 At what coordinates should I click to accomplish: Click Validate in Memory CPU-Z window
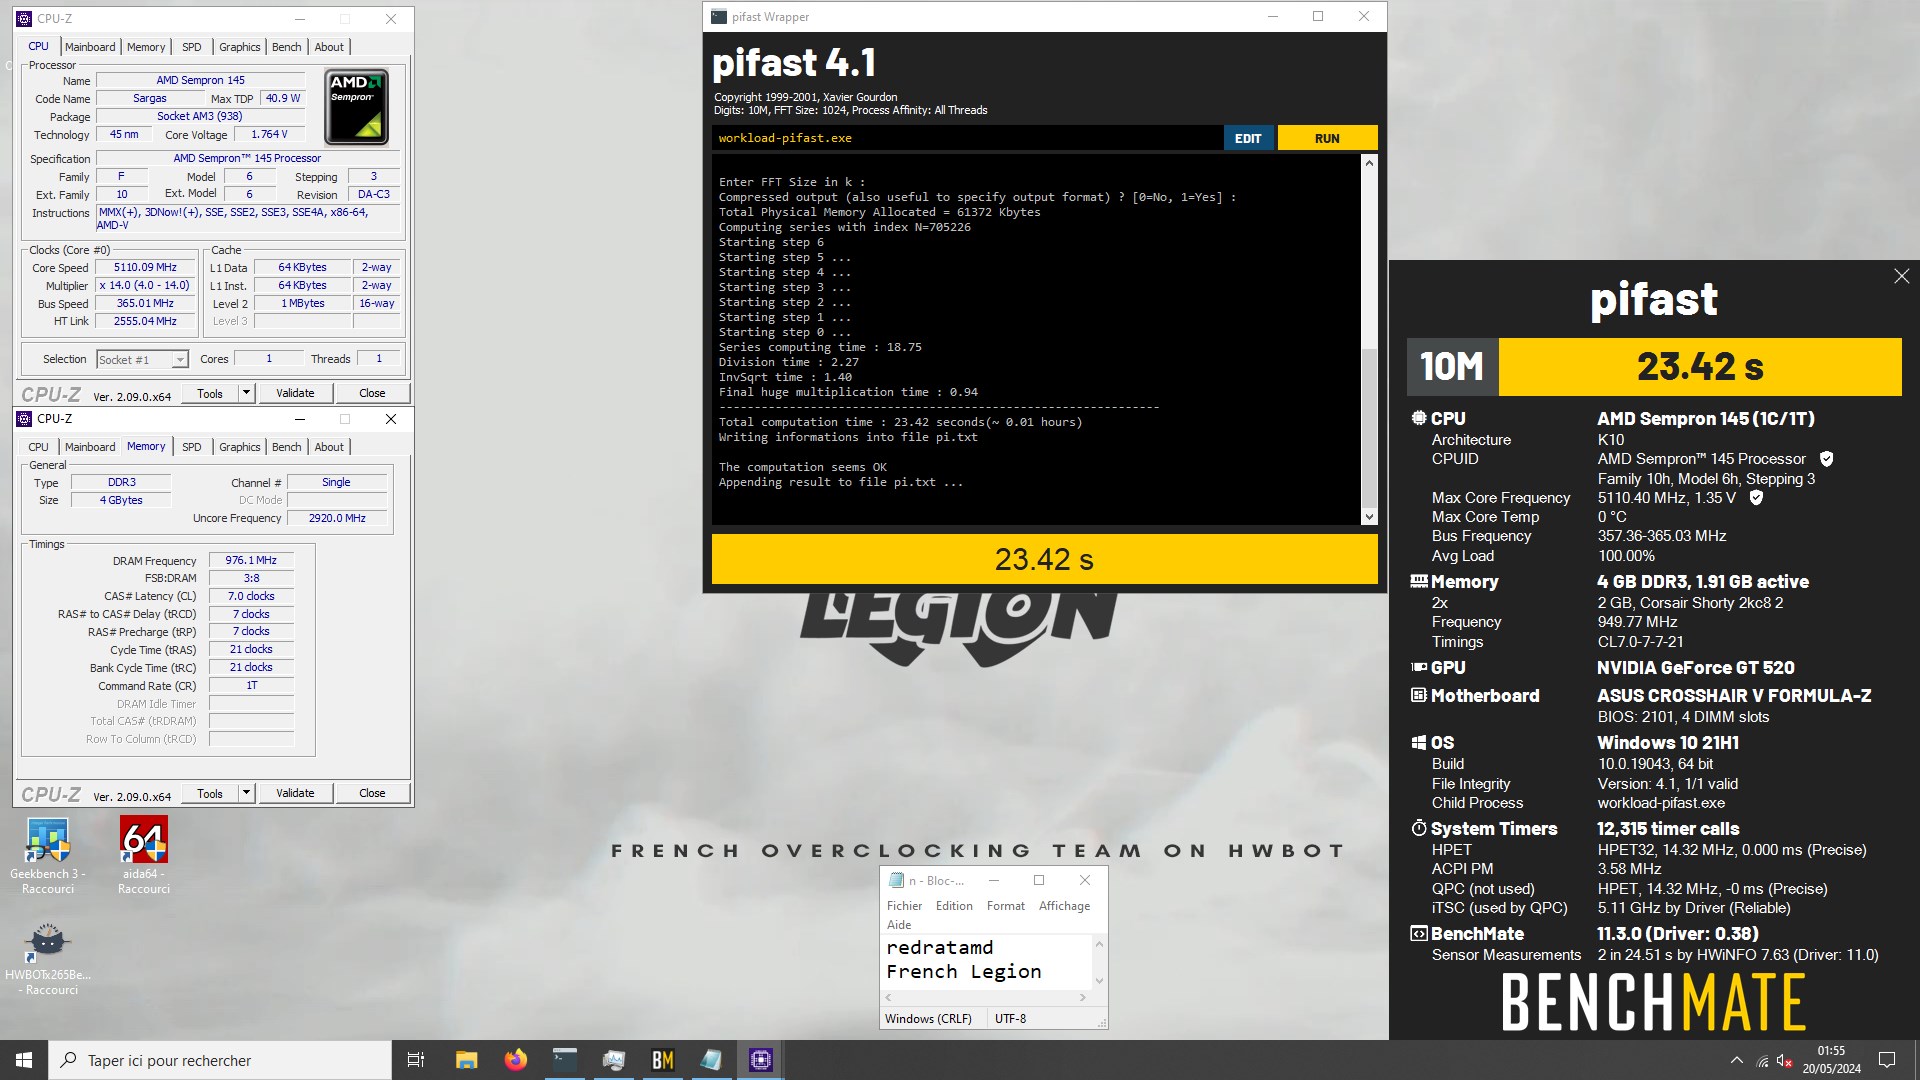click(x=295, y=793)
